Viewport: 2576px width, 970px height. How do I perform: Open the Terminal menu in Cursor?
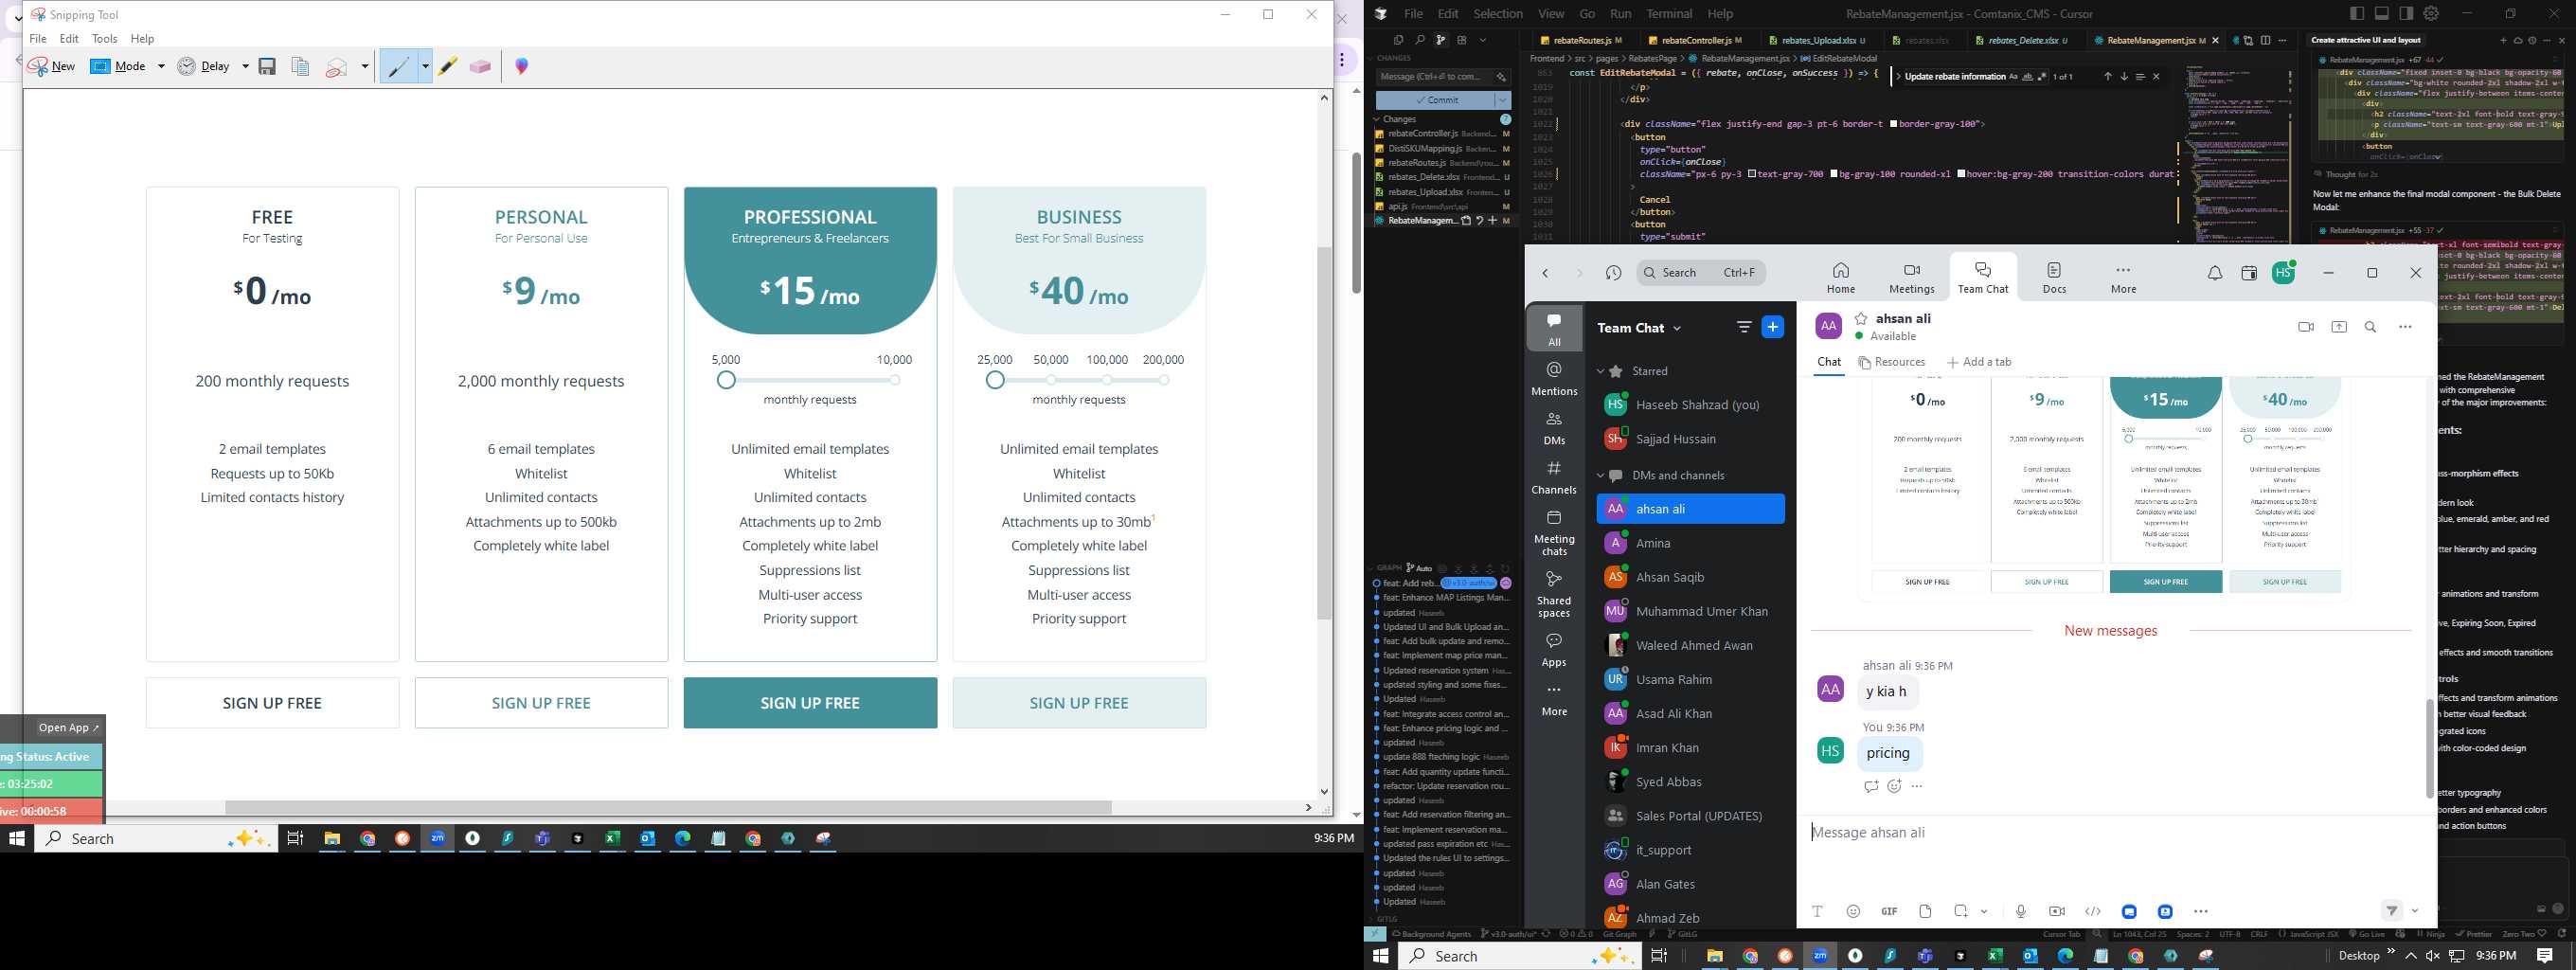point(1669,14)
